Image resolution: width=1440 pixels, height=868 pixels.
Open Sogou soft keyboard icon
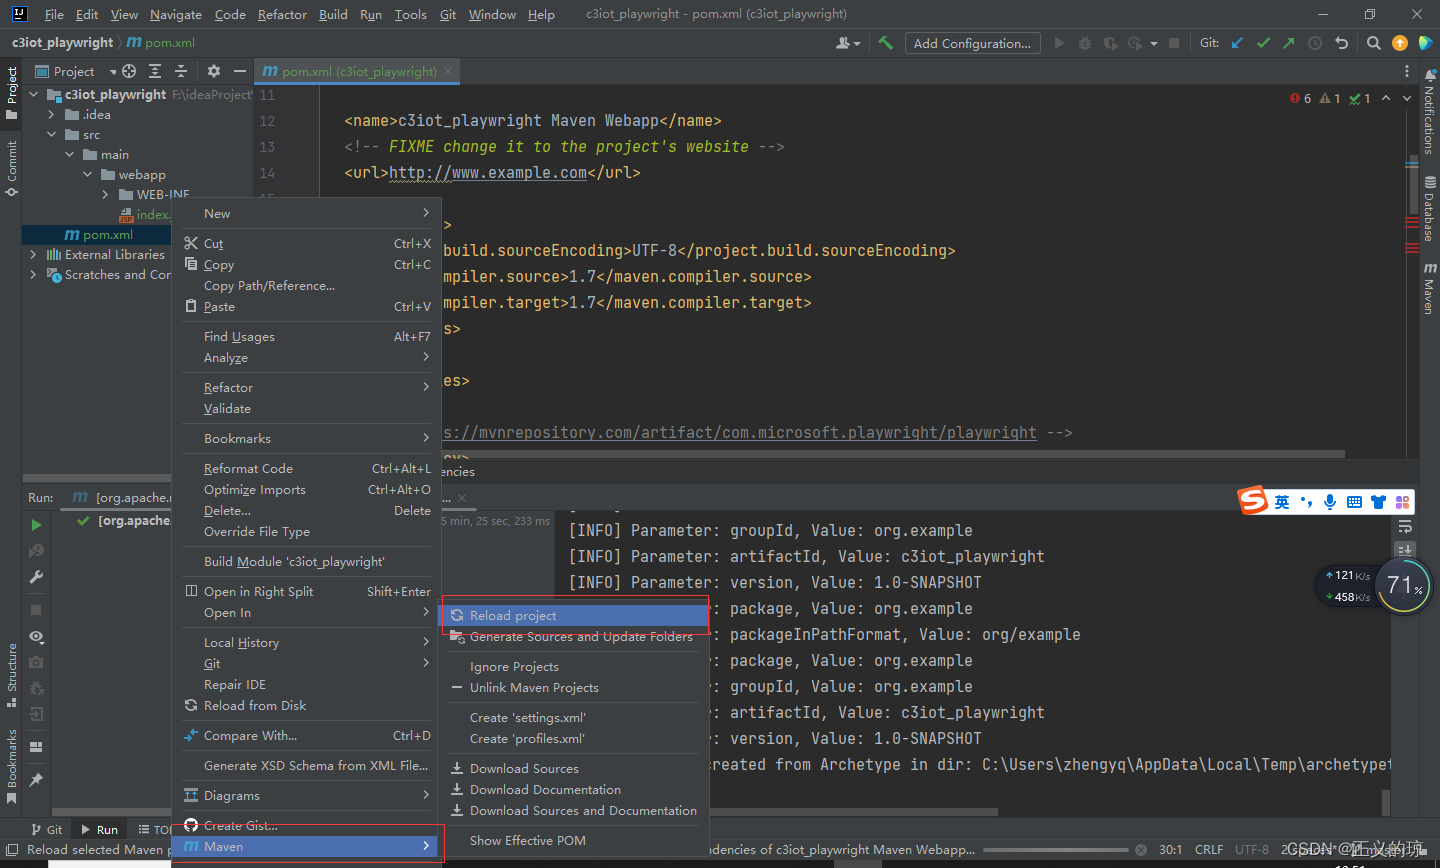1354,502
